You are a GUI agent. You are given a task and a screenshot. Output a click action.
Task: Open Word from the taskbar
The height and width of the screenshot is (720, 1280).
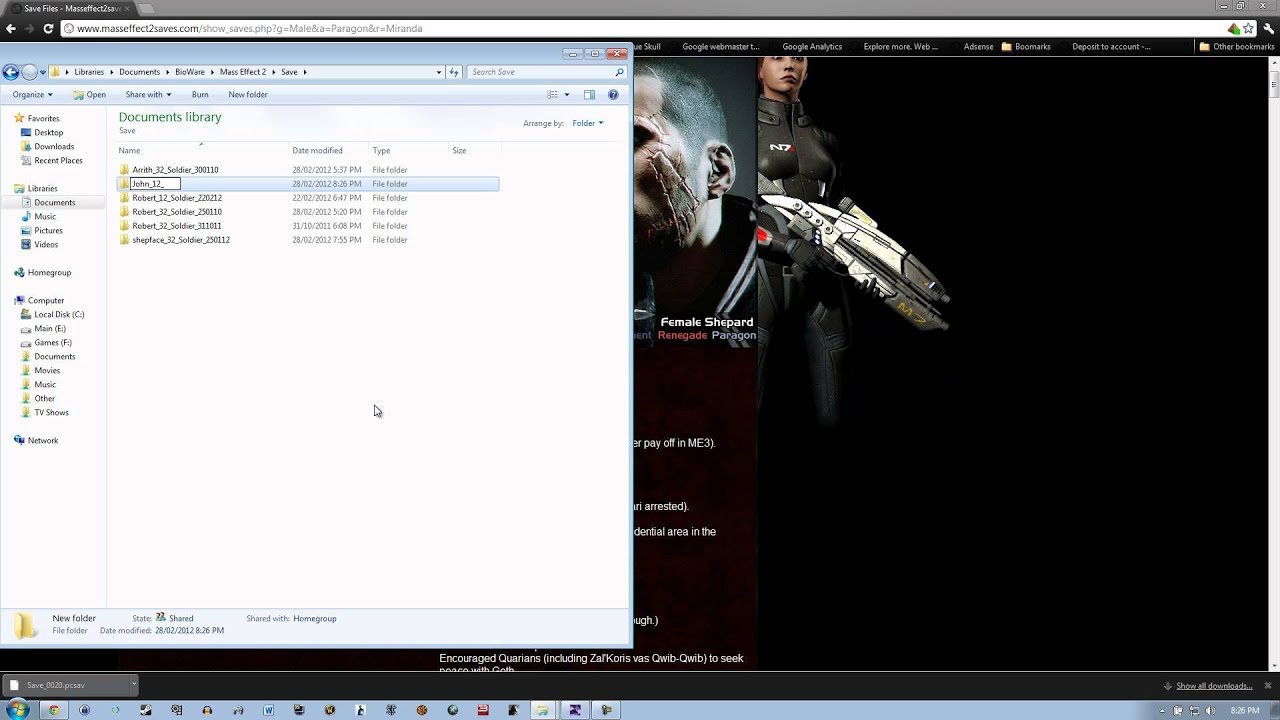tap(268, 710)
